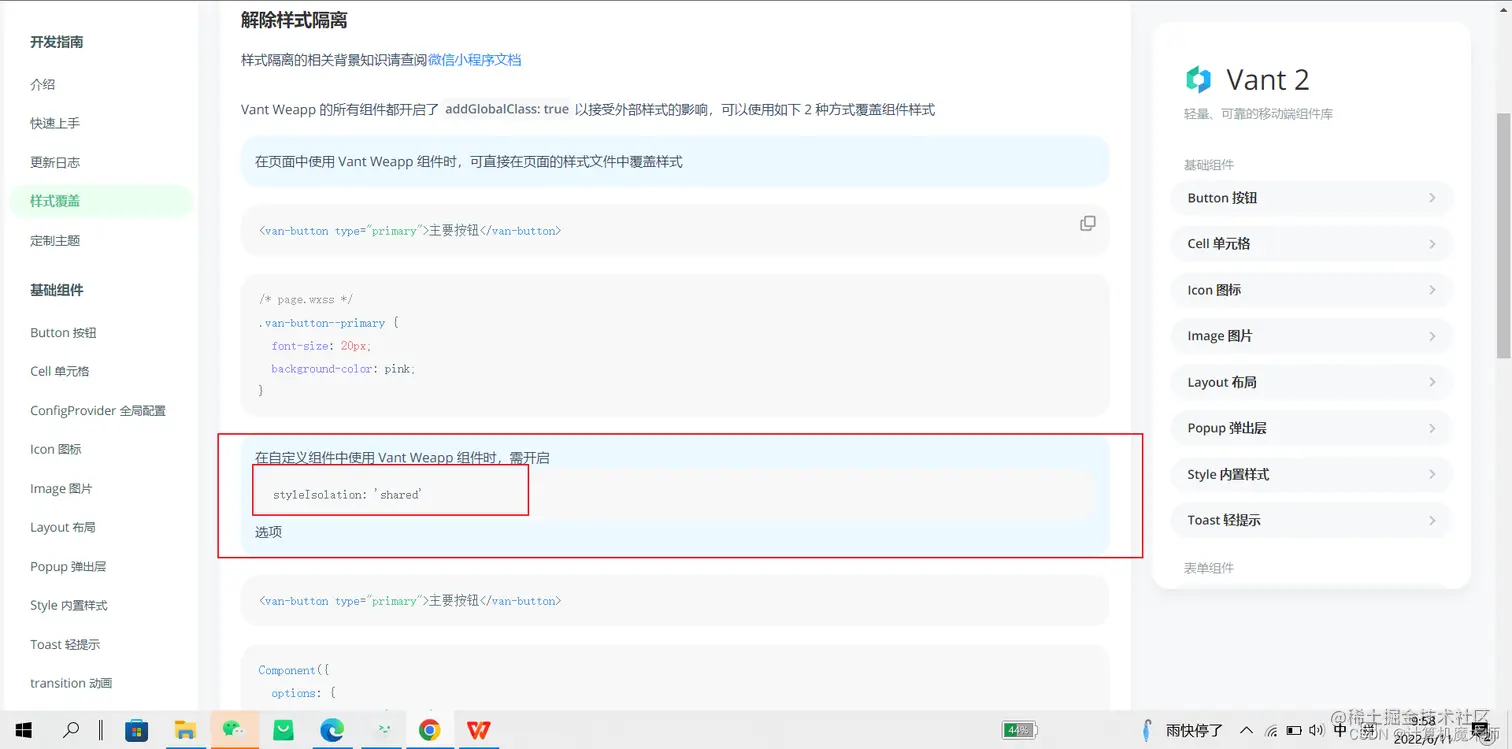This screenshot has width=1512, height=749.
Task: Click the .van-button--primary selector line
Action: 328,323
